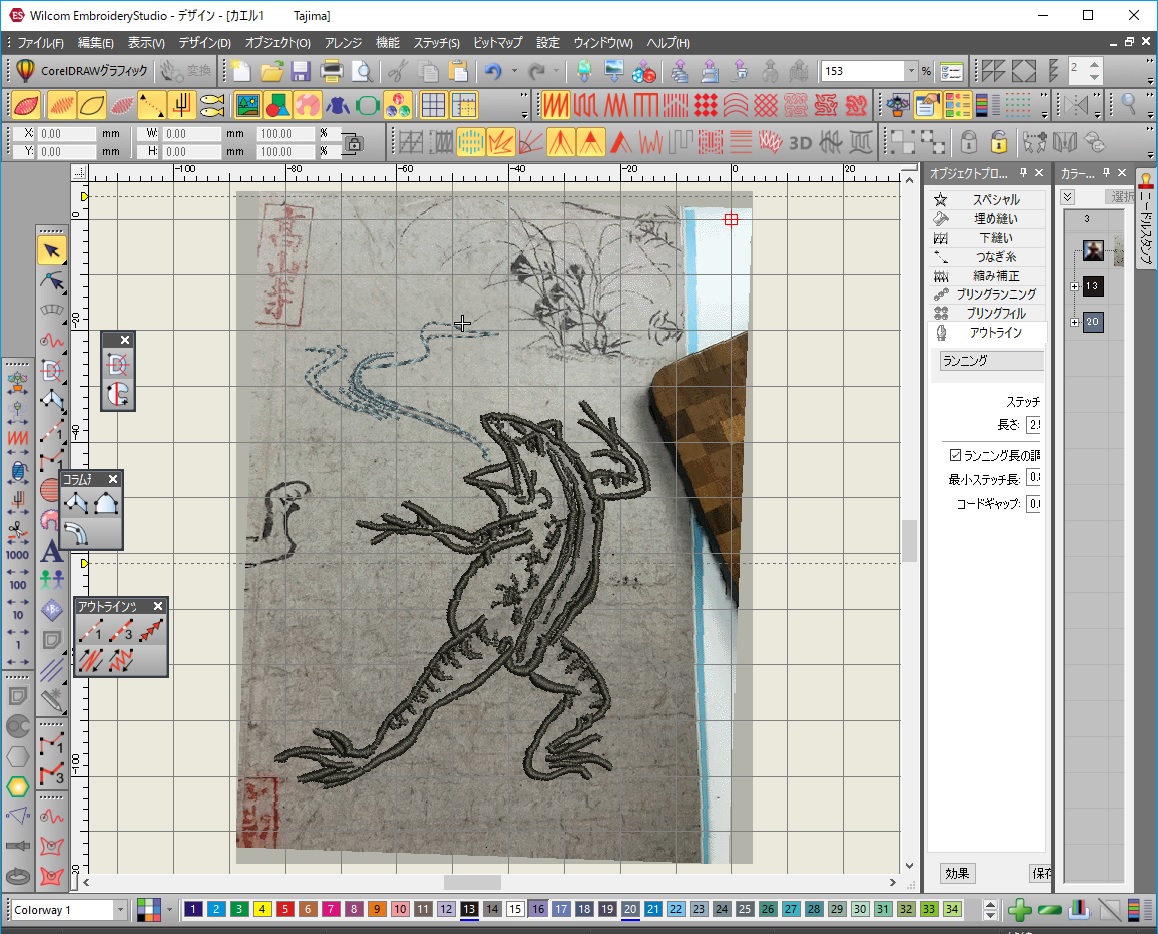Switch to the スペシャル properties tab
Screen dimensions: 1158x934
click(x=988, y=199)
